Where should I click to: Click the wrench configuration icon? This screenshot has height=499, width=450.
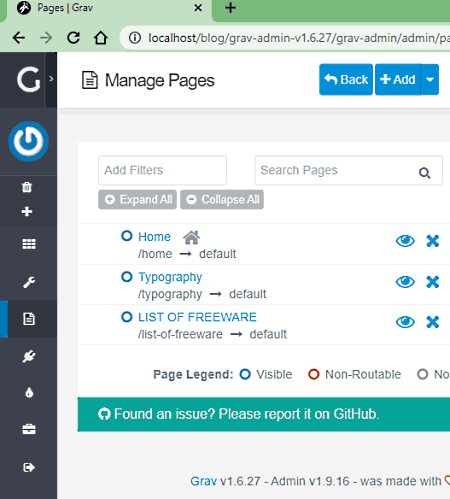(x=29, y=282)
